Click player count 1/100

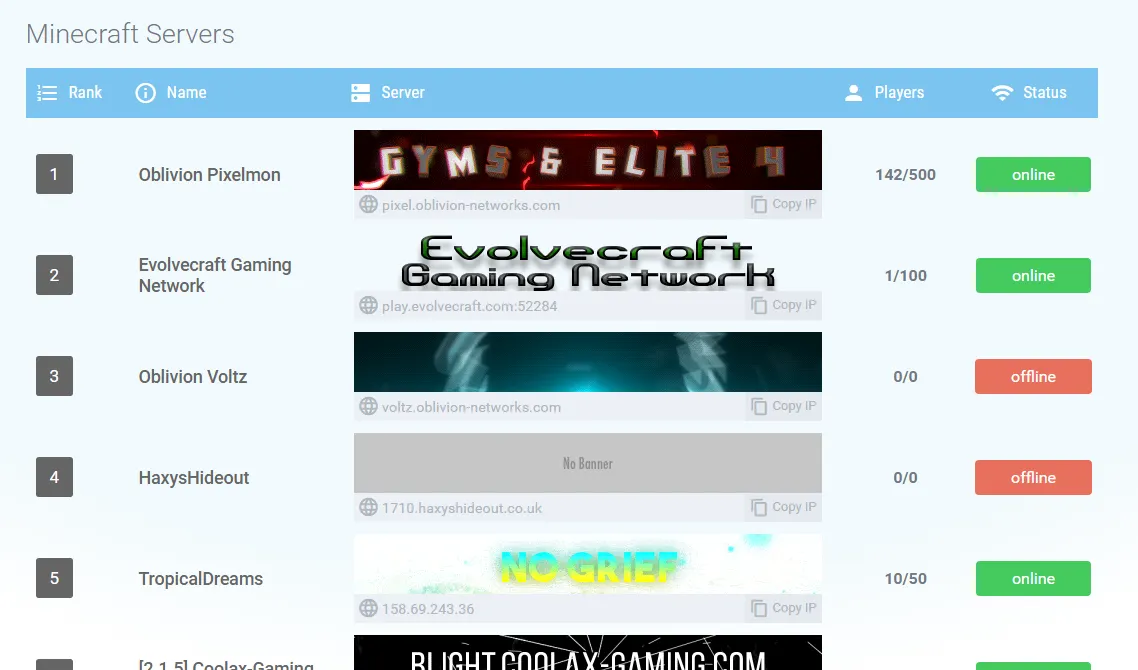905,276
